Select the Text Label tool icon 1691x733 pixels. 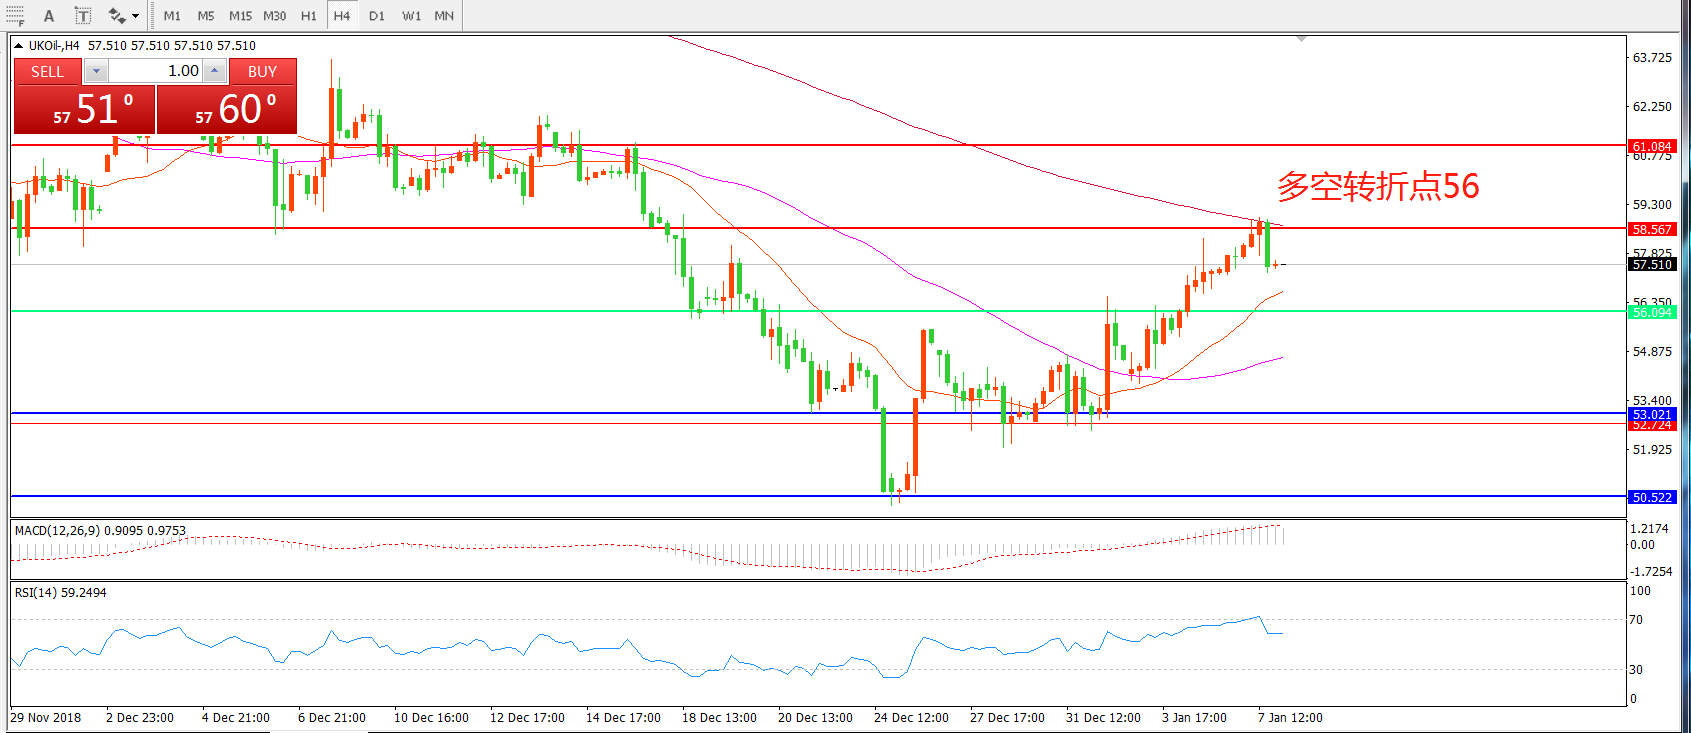pos(83,16)
